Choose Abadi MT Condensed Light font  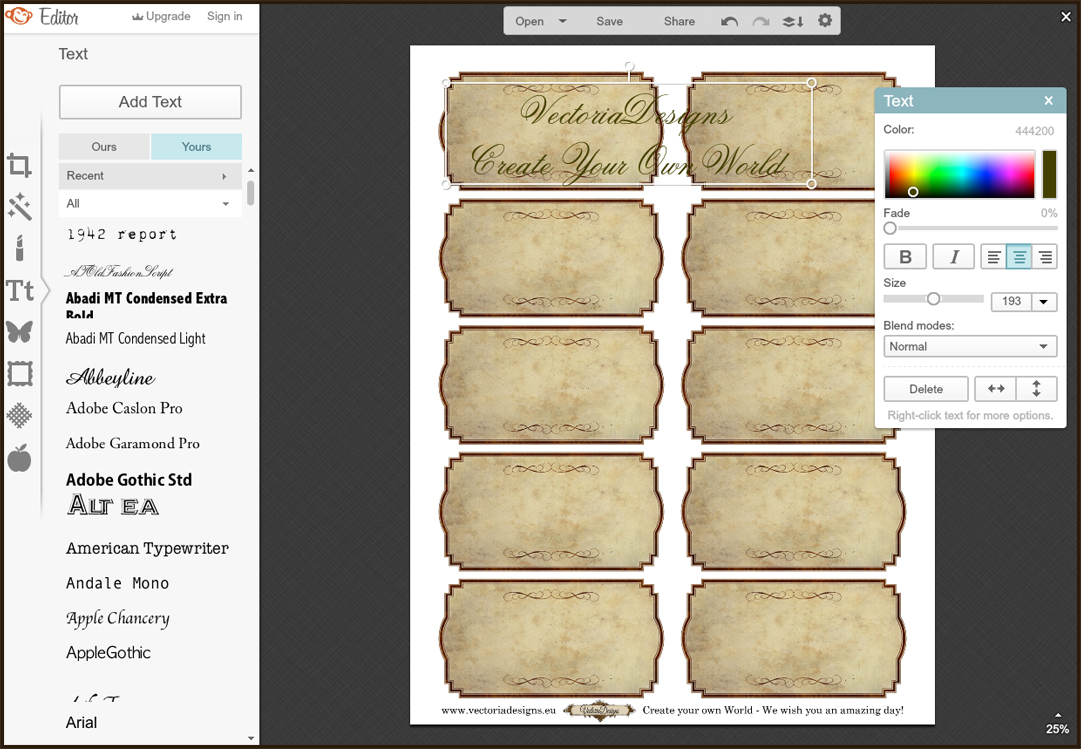[135, 338]
